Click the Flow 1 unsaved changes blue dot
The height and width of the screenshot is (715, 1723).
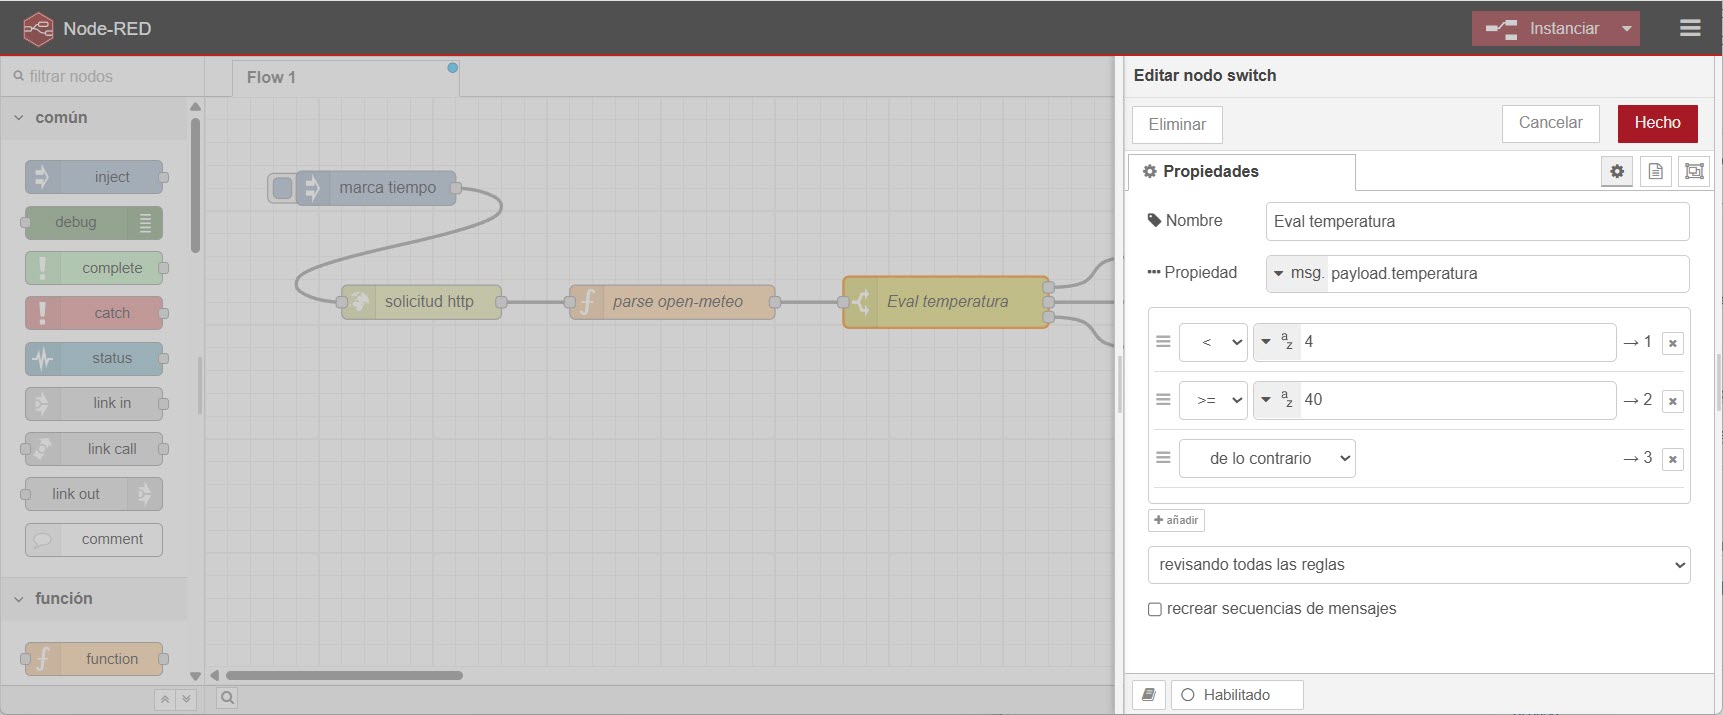coord(453,68)
